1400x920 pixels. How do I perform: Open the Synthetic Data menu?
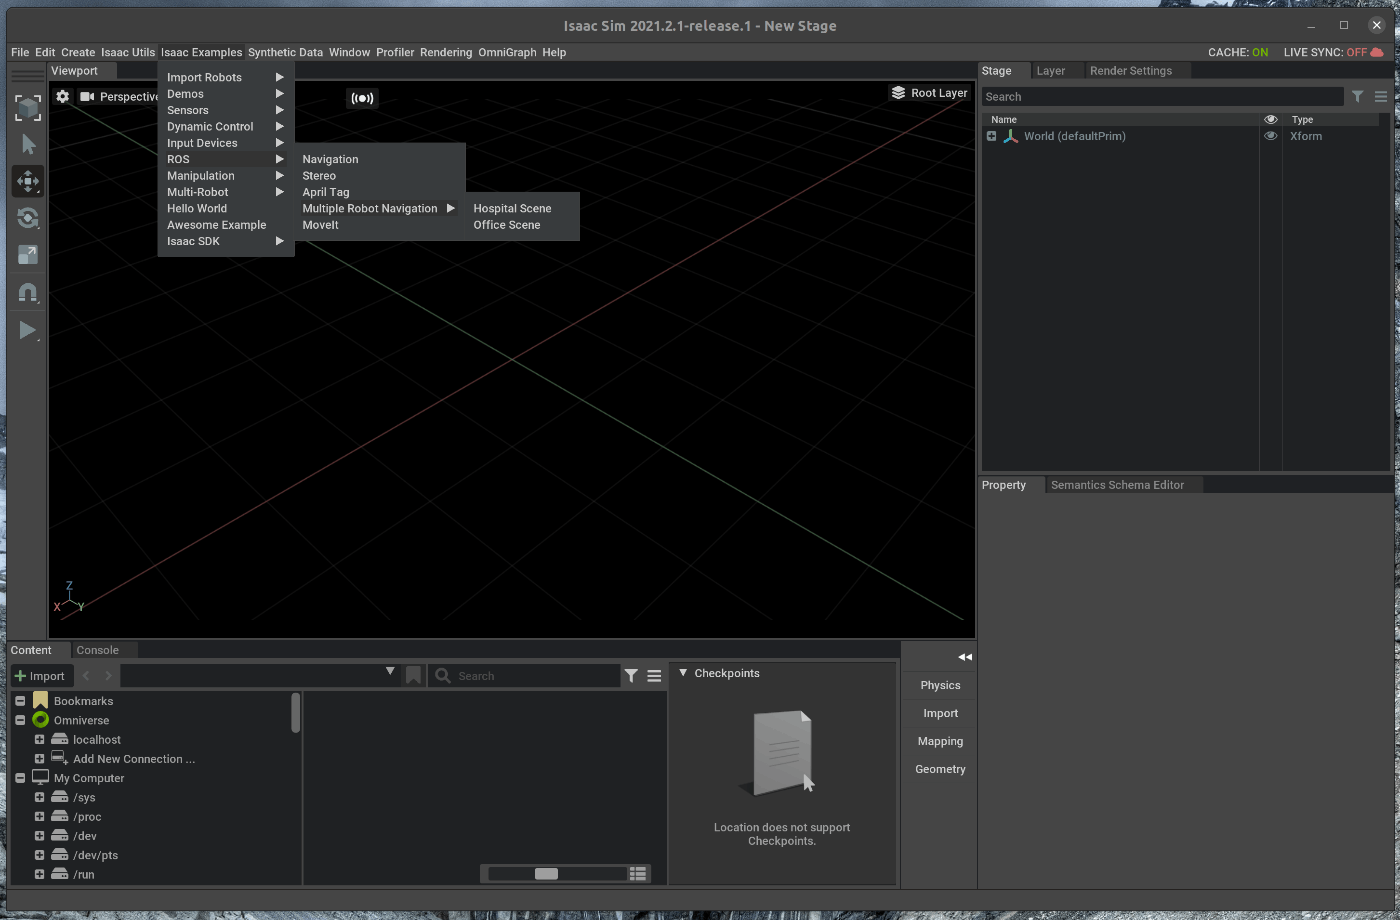[285, 52]
